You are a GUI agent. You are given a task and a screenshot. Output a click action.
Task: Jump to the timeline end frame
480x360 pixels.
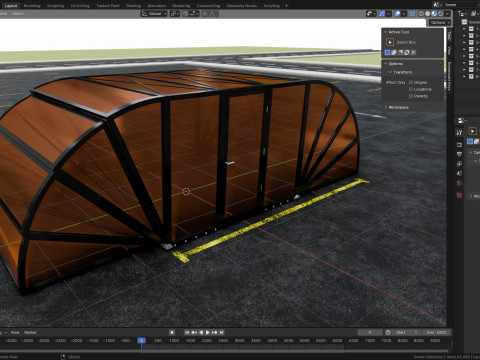222,332
